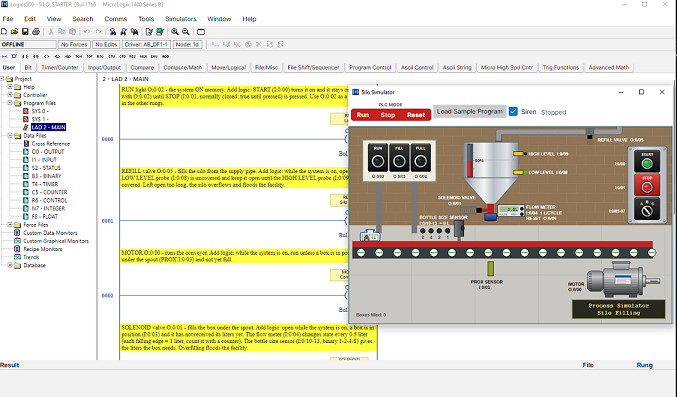Screen dimensions: 677x397
Task: Click the Cut scissors icon
Action: tap(51, 32)
